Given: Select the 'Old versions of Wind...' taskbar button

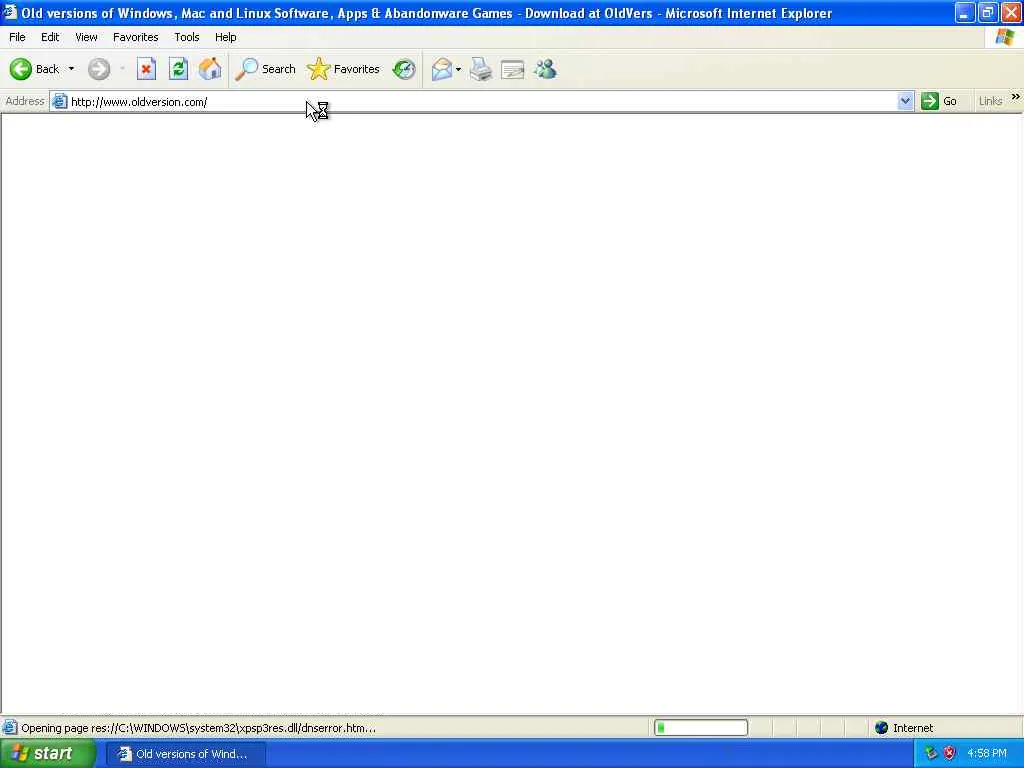Looking at the screenshot, I should tap(186, 754).
